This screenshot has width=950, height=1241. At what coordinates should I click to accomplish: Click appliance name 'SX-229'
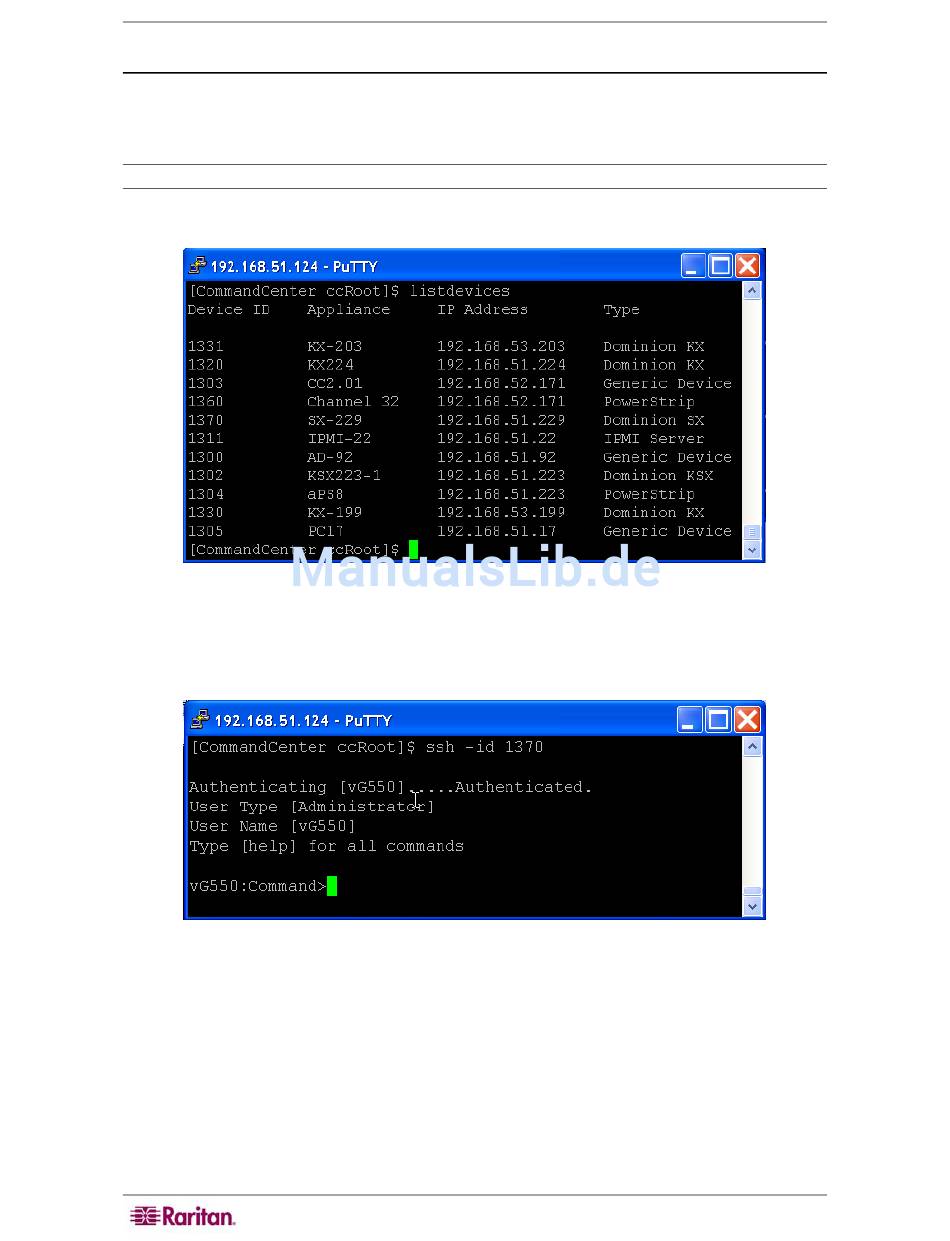(335, 420)
